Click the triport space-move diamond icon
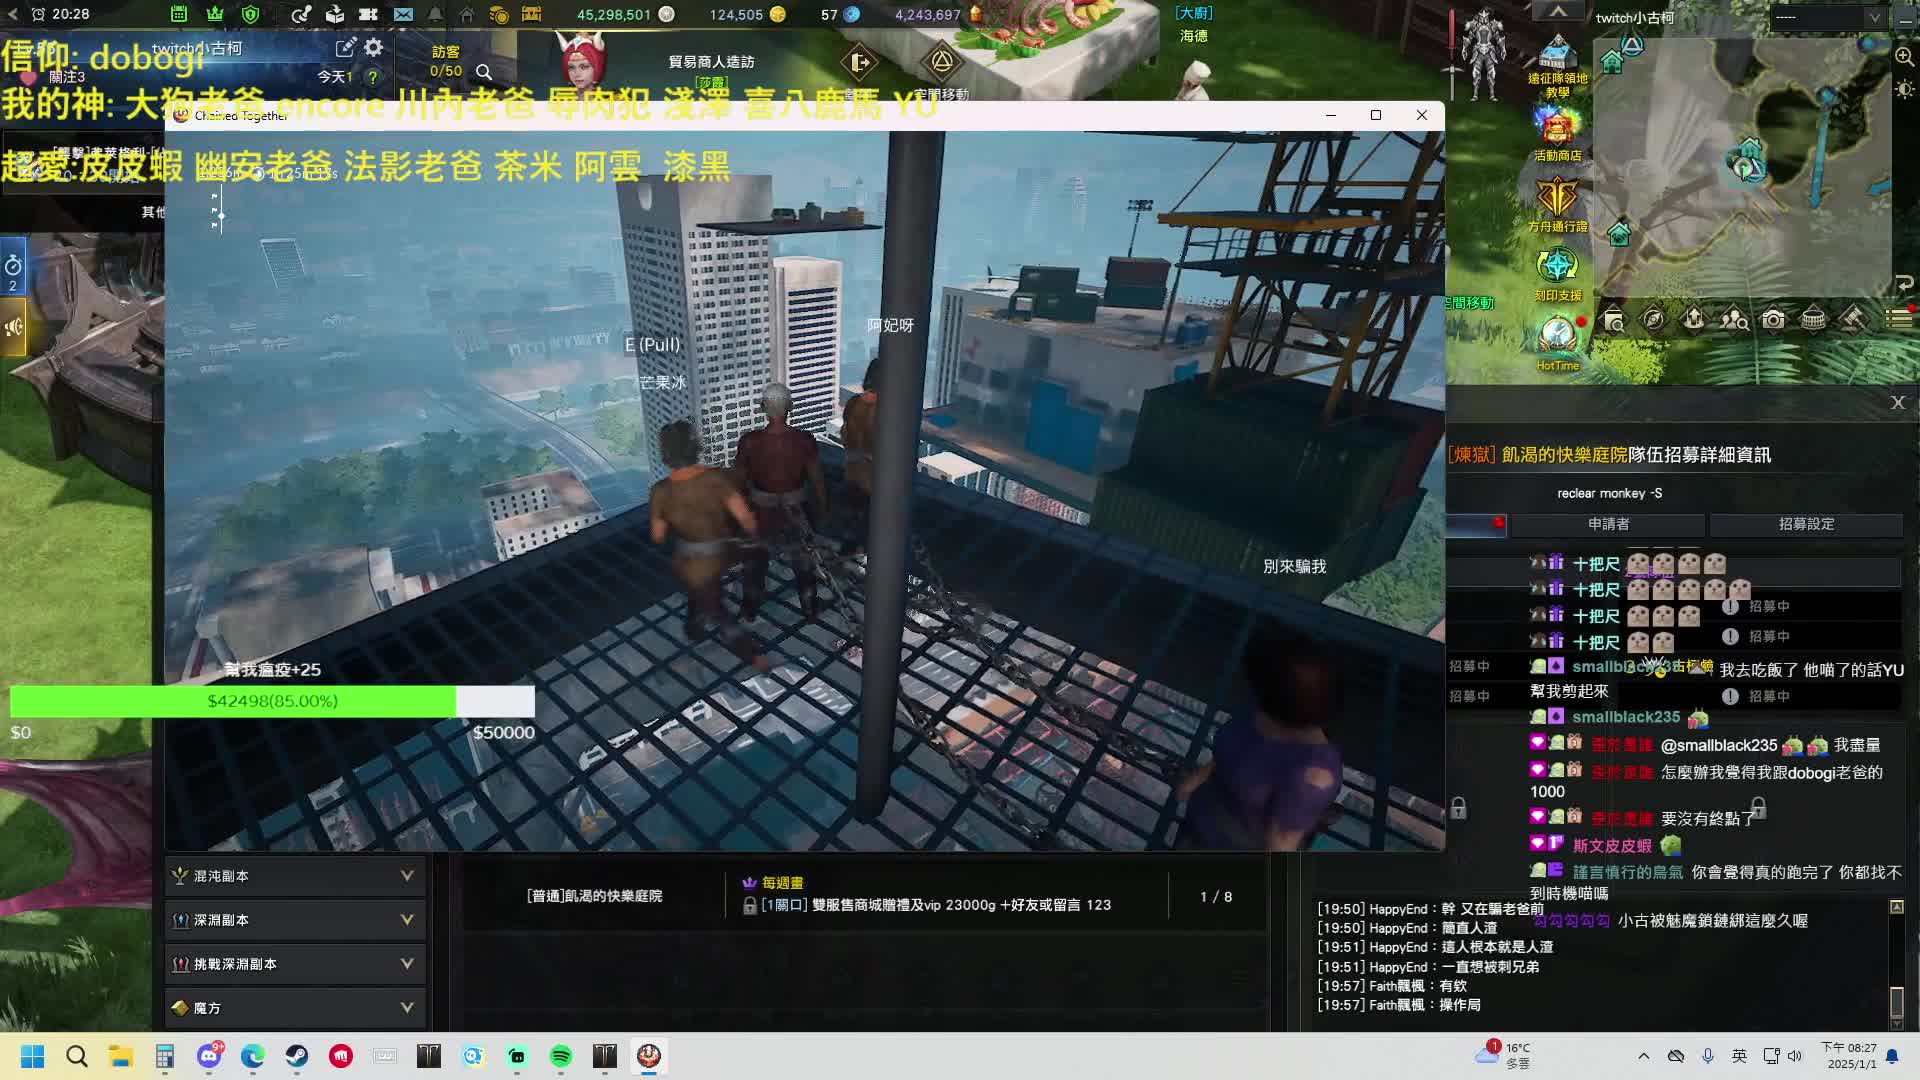The image size is (1920, 1080). point(942,63)
